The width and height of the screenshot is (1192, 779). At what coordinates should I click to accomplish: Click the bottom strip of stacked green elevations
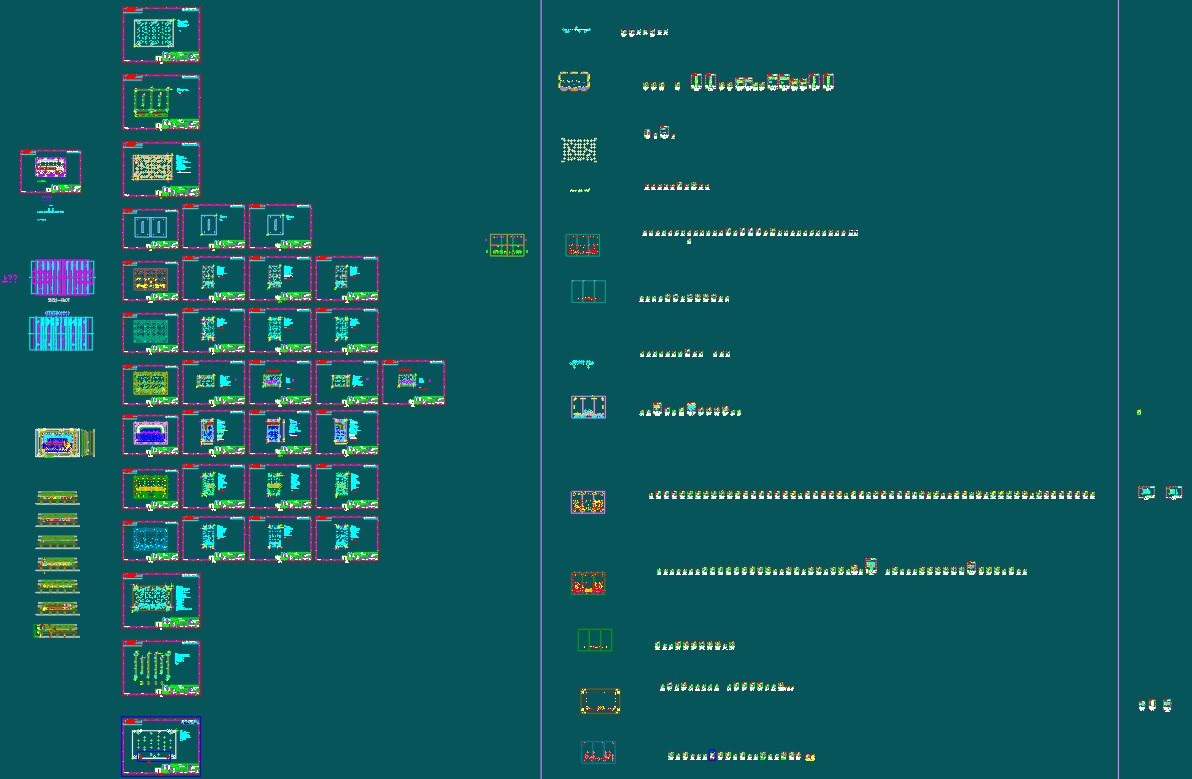[57, 630]
